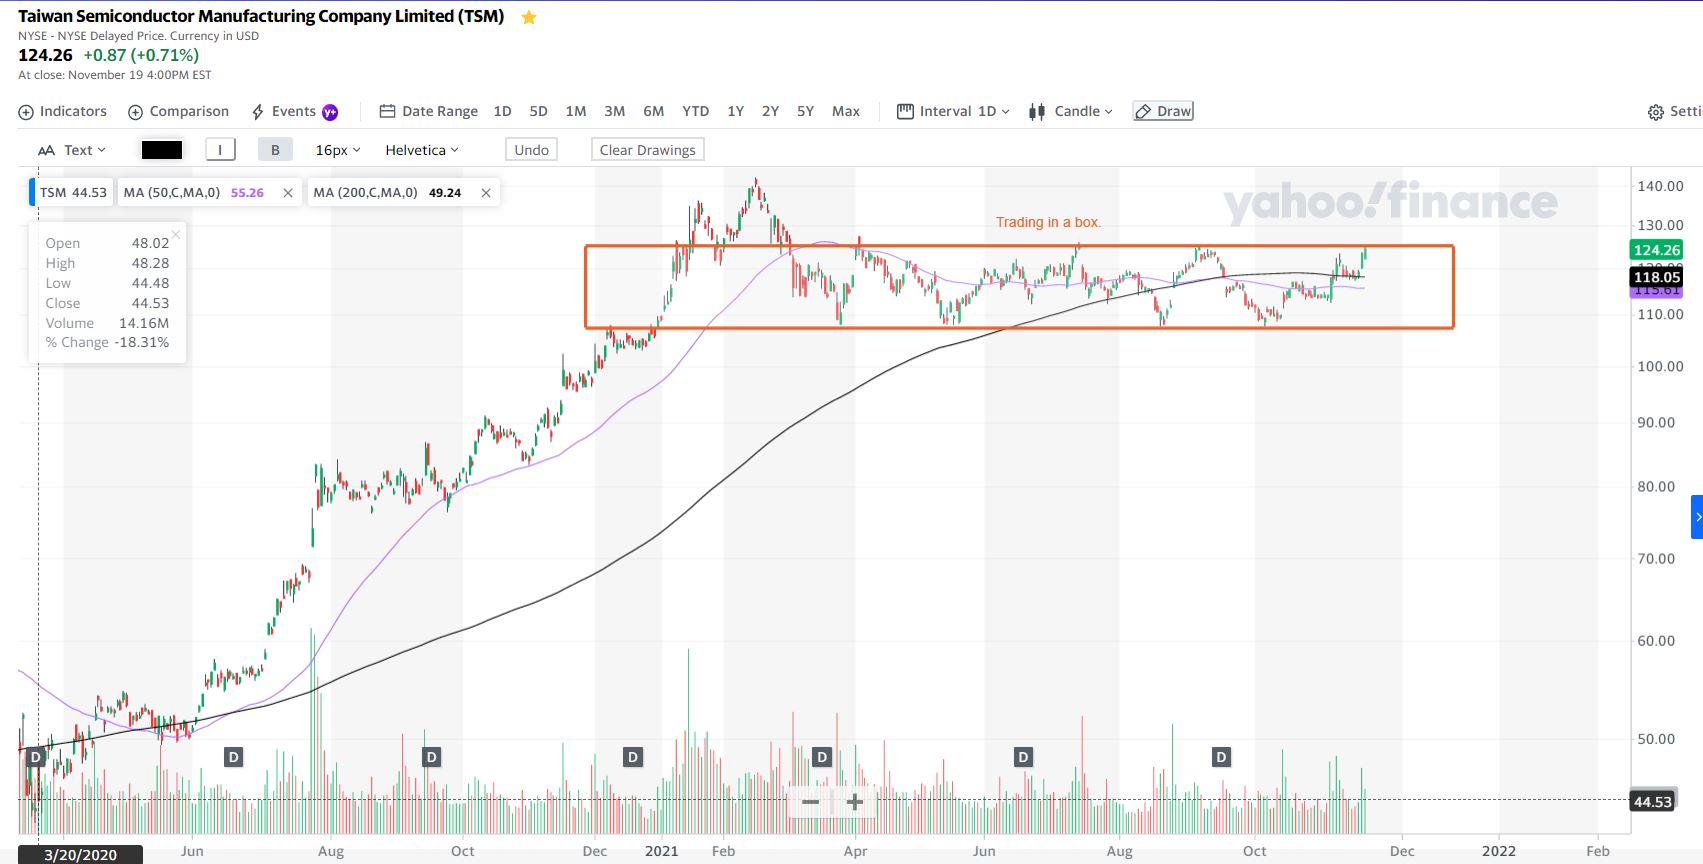The image size is (1703, 864).
Task: Click the Undo button
Action: pos(531,150)
